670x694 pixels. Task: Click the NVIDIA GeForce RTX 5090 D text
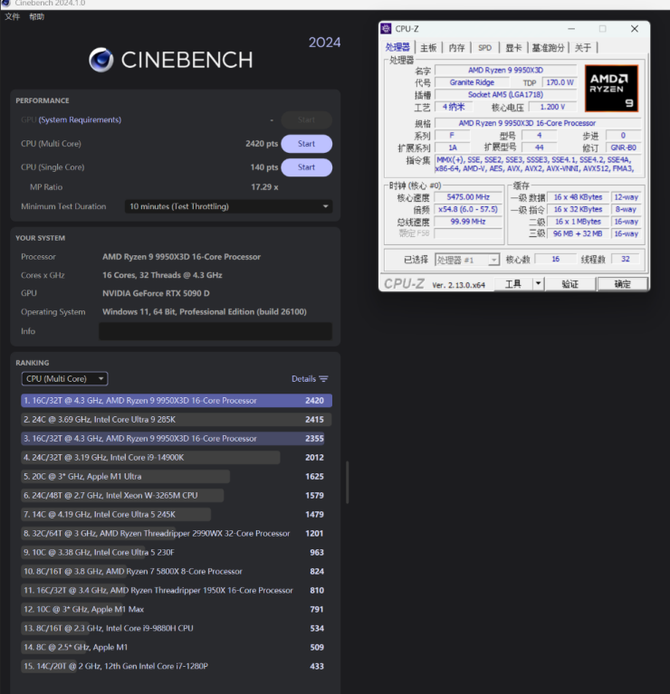click(x=156, y=293)
